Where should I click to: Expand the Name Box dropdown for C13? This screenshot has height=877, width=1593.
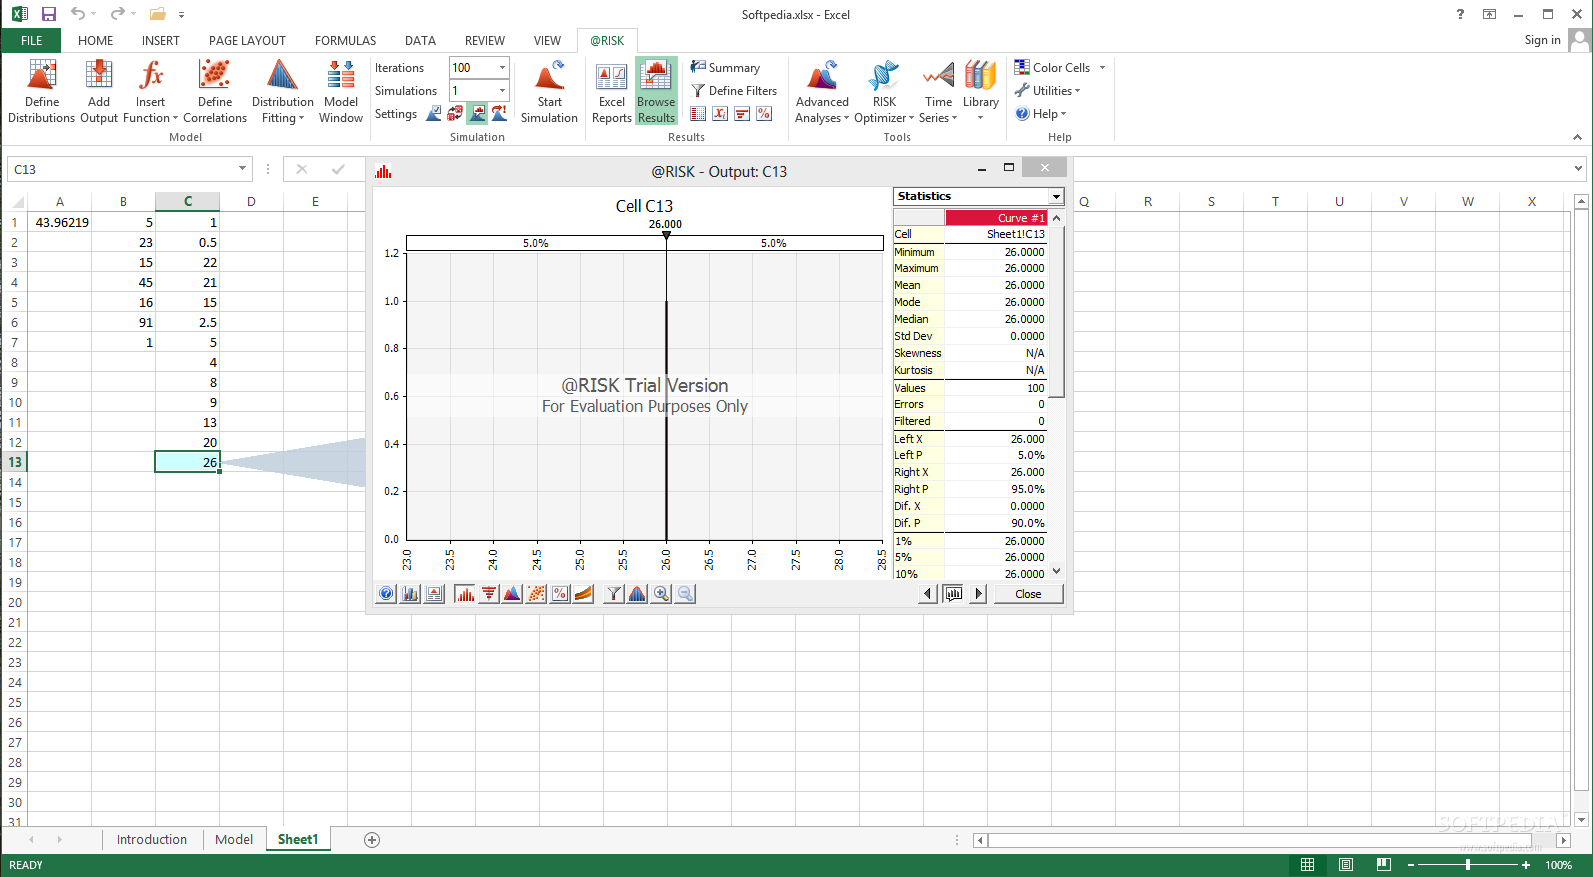242,169
